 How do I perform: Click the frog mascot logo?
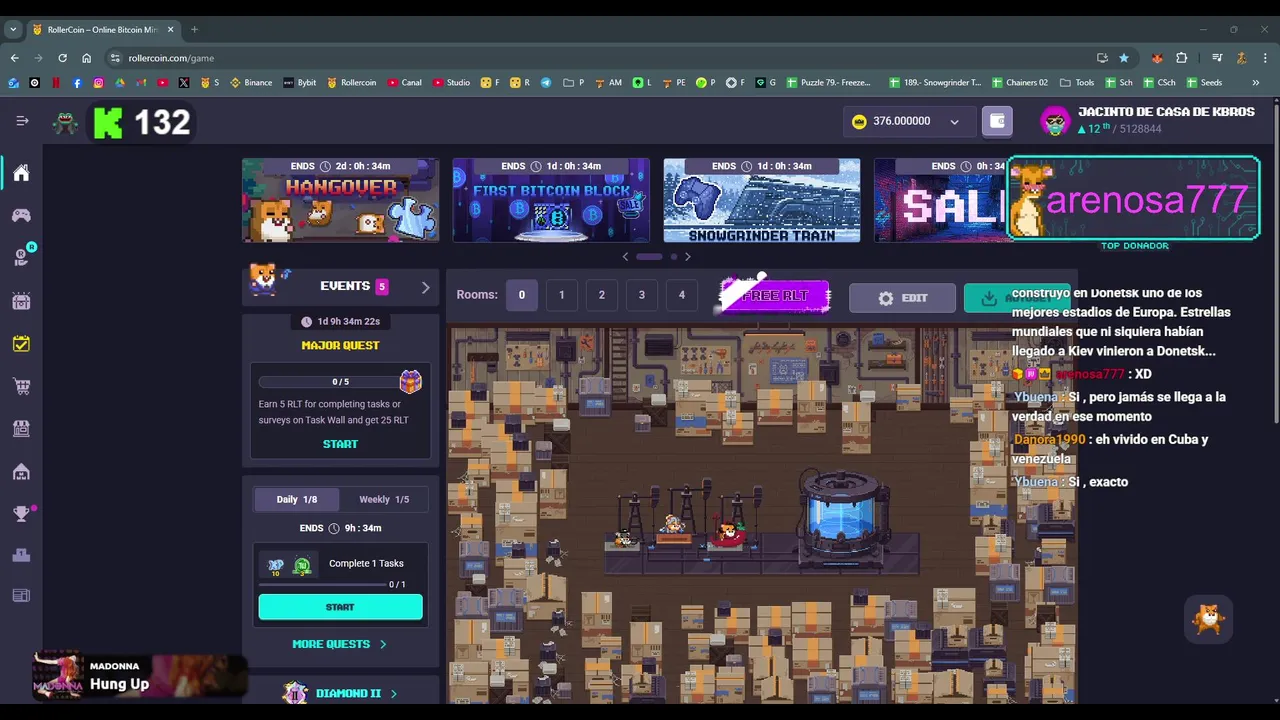pos(66,122)
